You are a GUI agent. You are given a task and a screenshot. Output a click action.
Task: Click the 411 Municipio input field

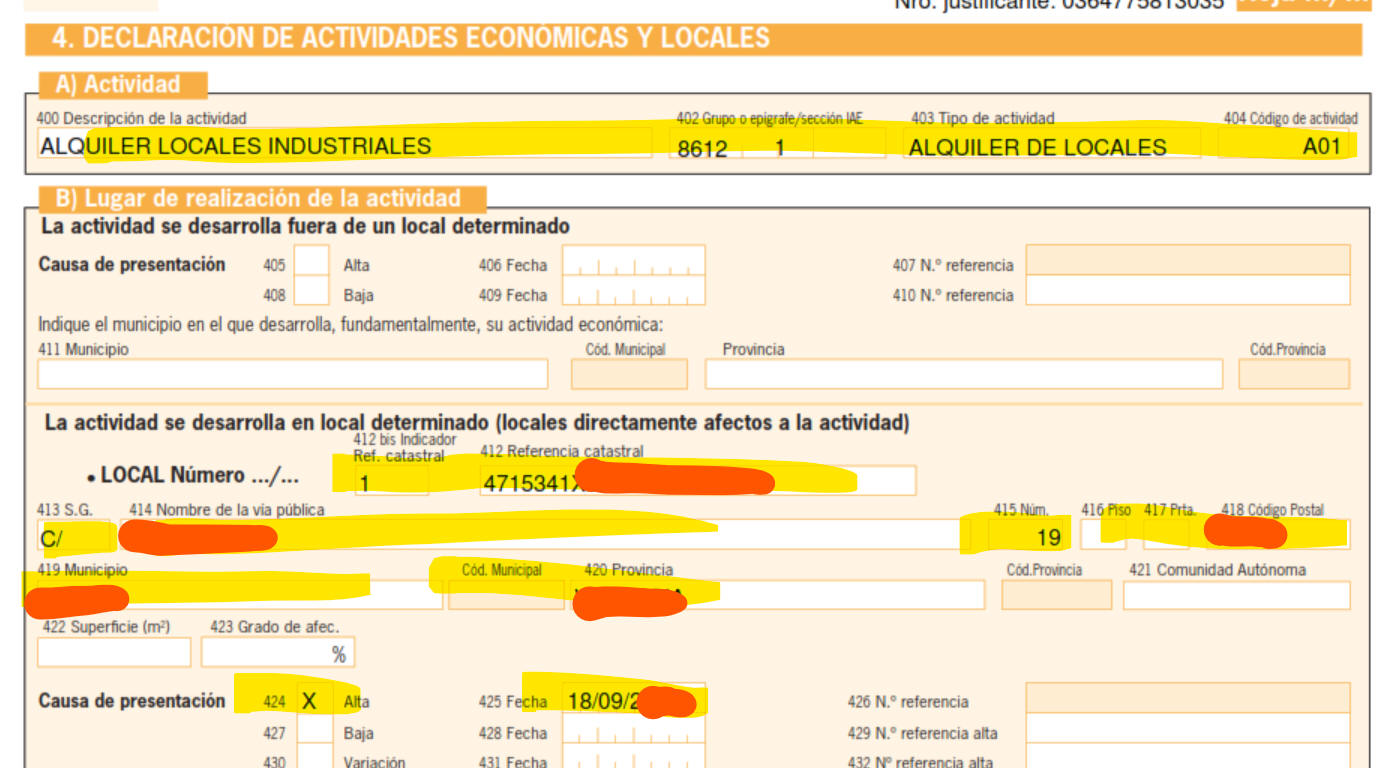coord(292,374)
